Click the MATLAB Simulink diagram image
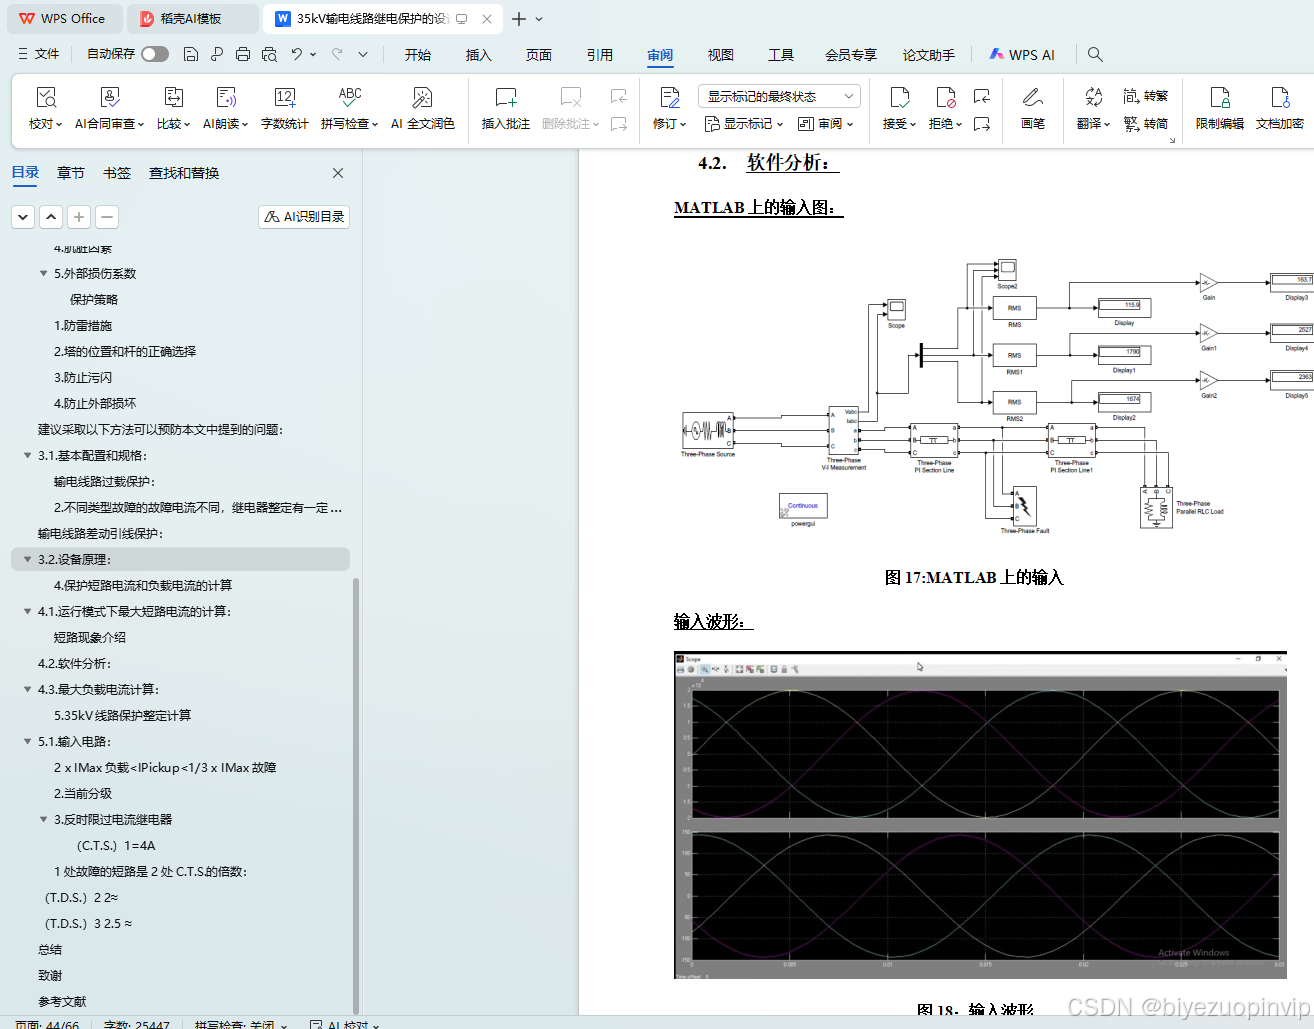Image resolution: width=1314 pixels, height=1029 pixels. 997,397
